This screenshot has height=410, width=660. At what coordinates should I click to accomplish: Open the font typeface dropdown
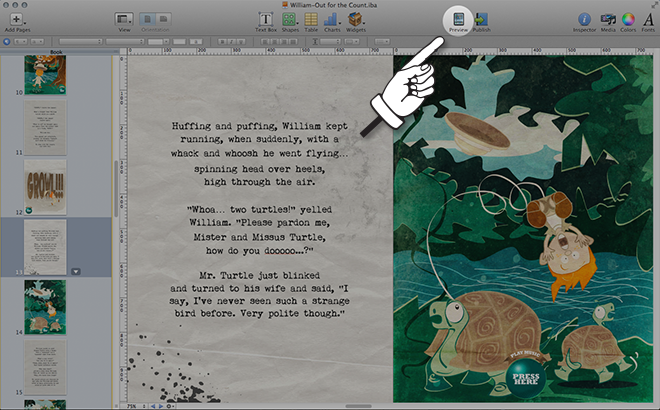point(125,41)
